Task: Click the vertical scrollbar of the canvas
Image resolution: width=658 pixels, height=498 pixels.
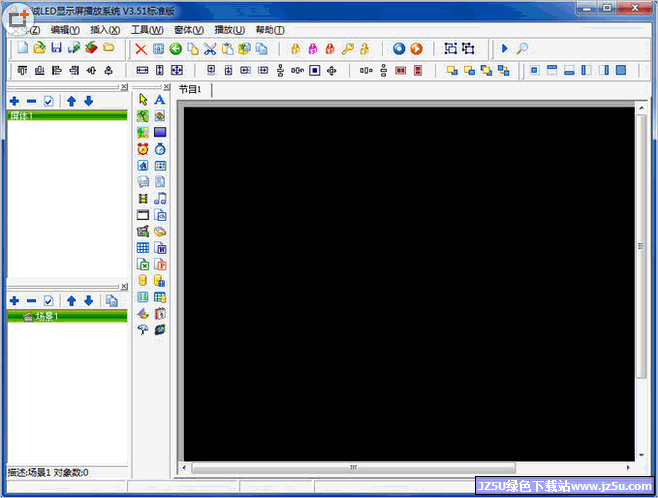Action: point(641,246)
